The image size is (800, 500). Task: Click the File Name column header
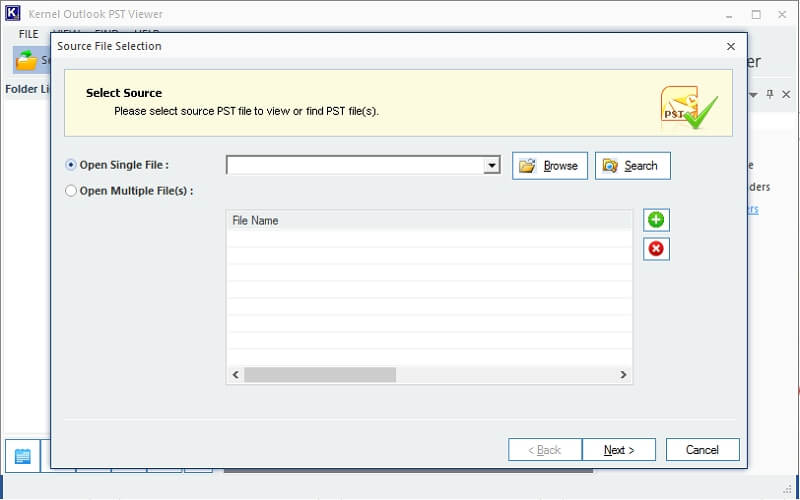429,220
